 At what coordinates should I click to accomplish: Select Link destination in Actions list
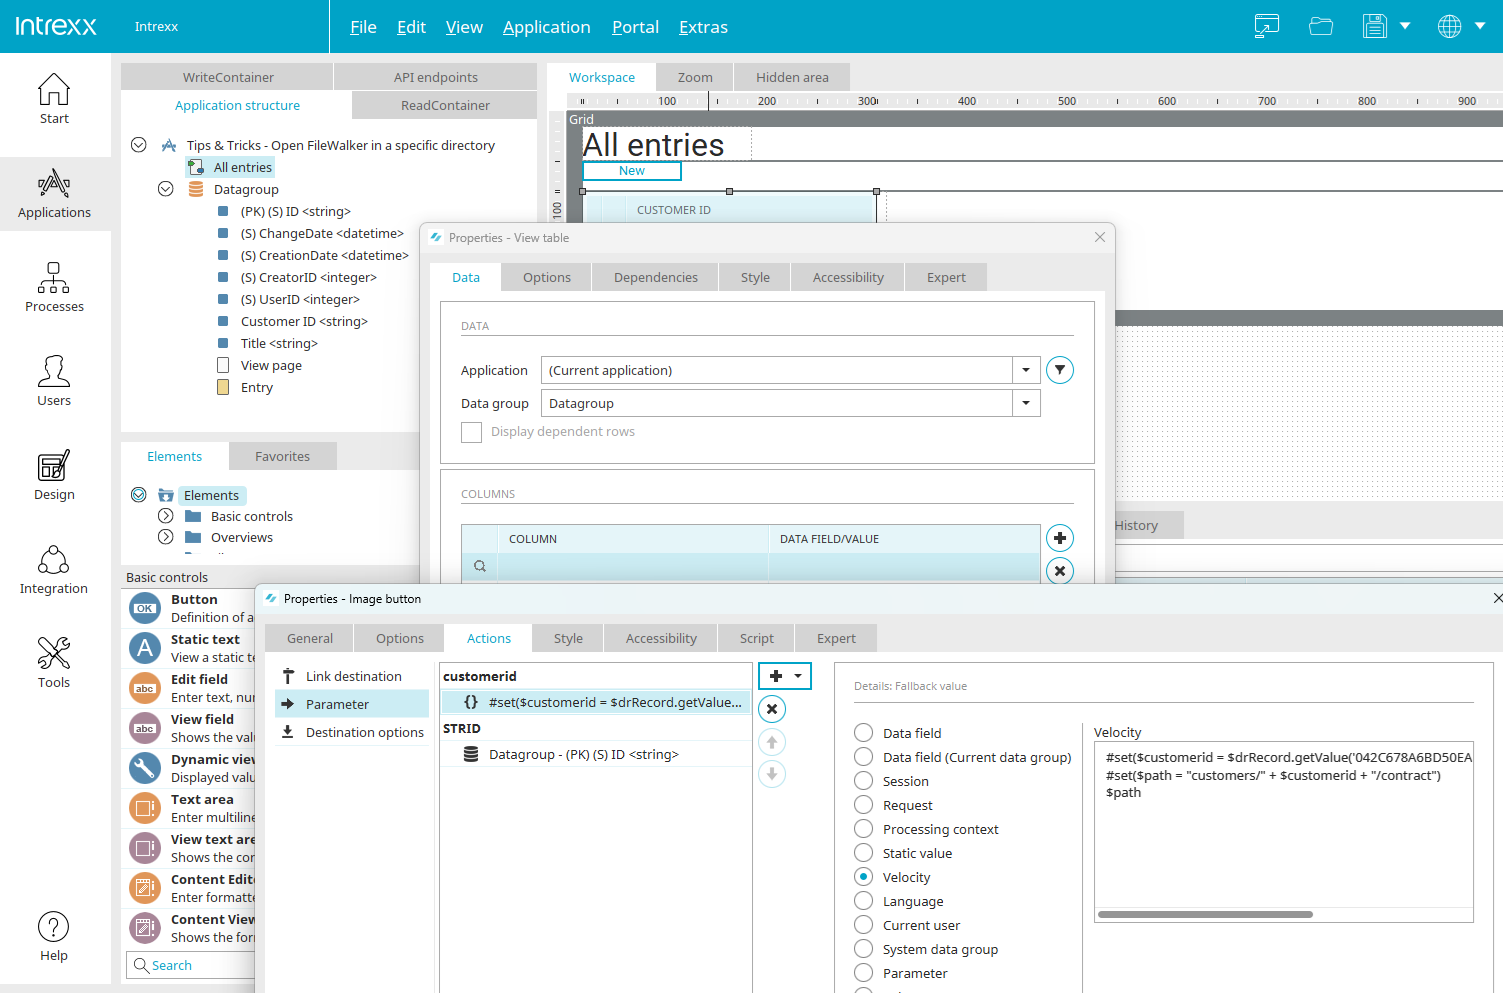pos(353,676)
